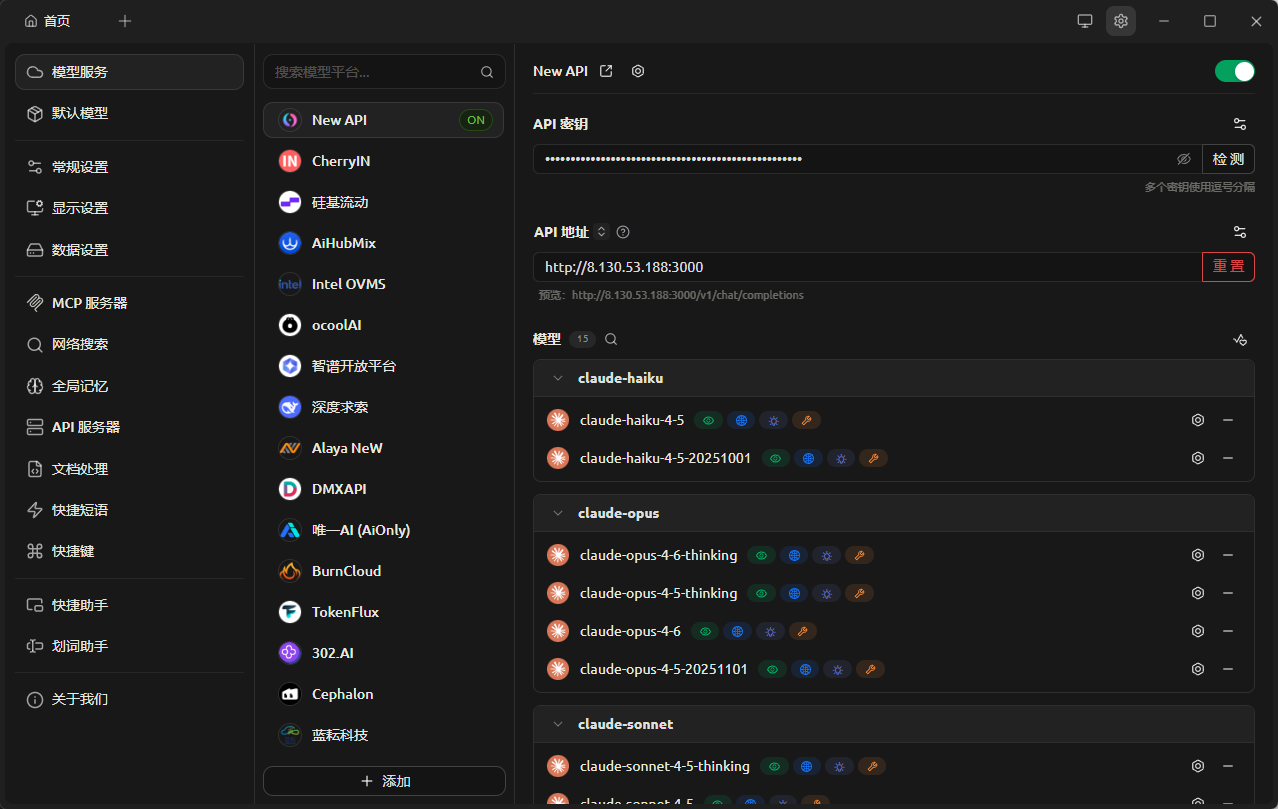
Task: Click the 重置 button for API address
Action: click(1228, 267)
